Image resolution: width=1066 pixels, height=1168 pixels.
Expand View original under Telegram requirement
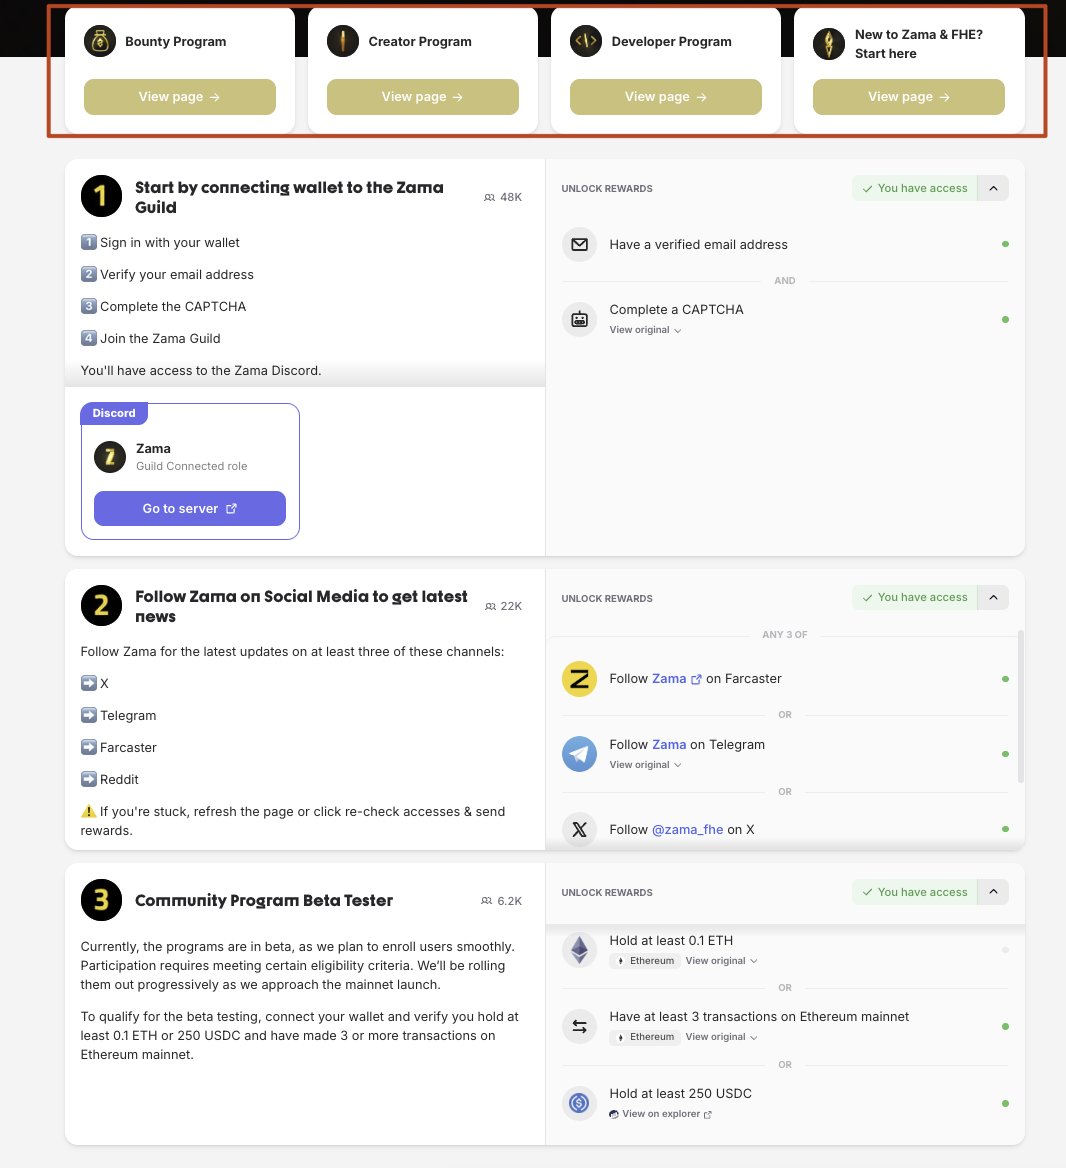coord(645,765)
